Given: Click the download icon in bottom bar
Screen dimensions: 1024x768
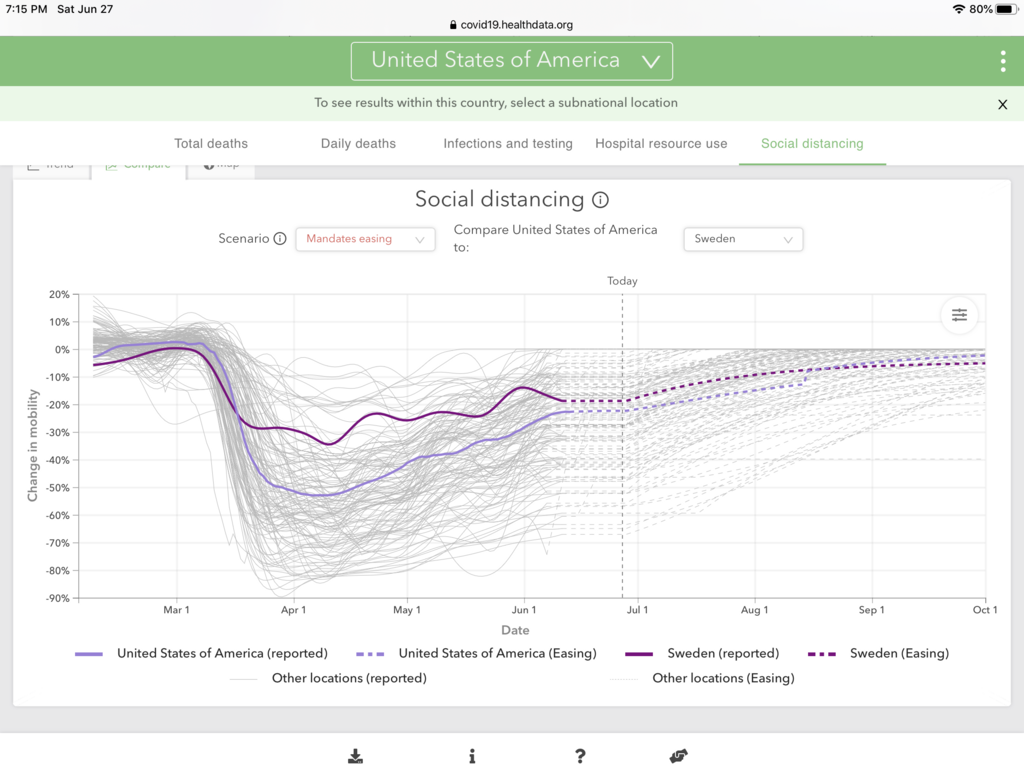Looking at the screenshot, I should click(x=355, y=756).
